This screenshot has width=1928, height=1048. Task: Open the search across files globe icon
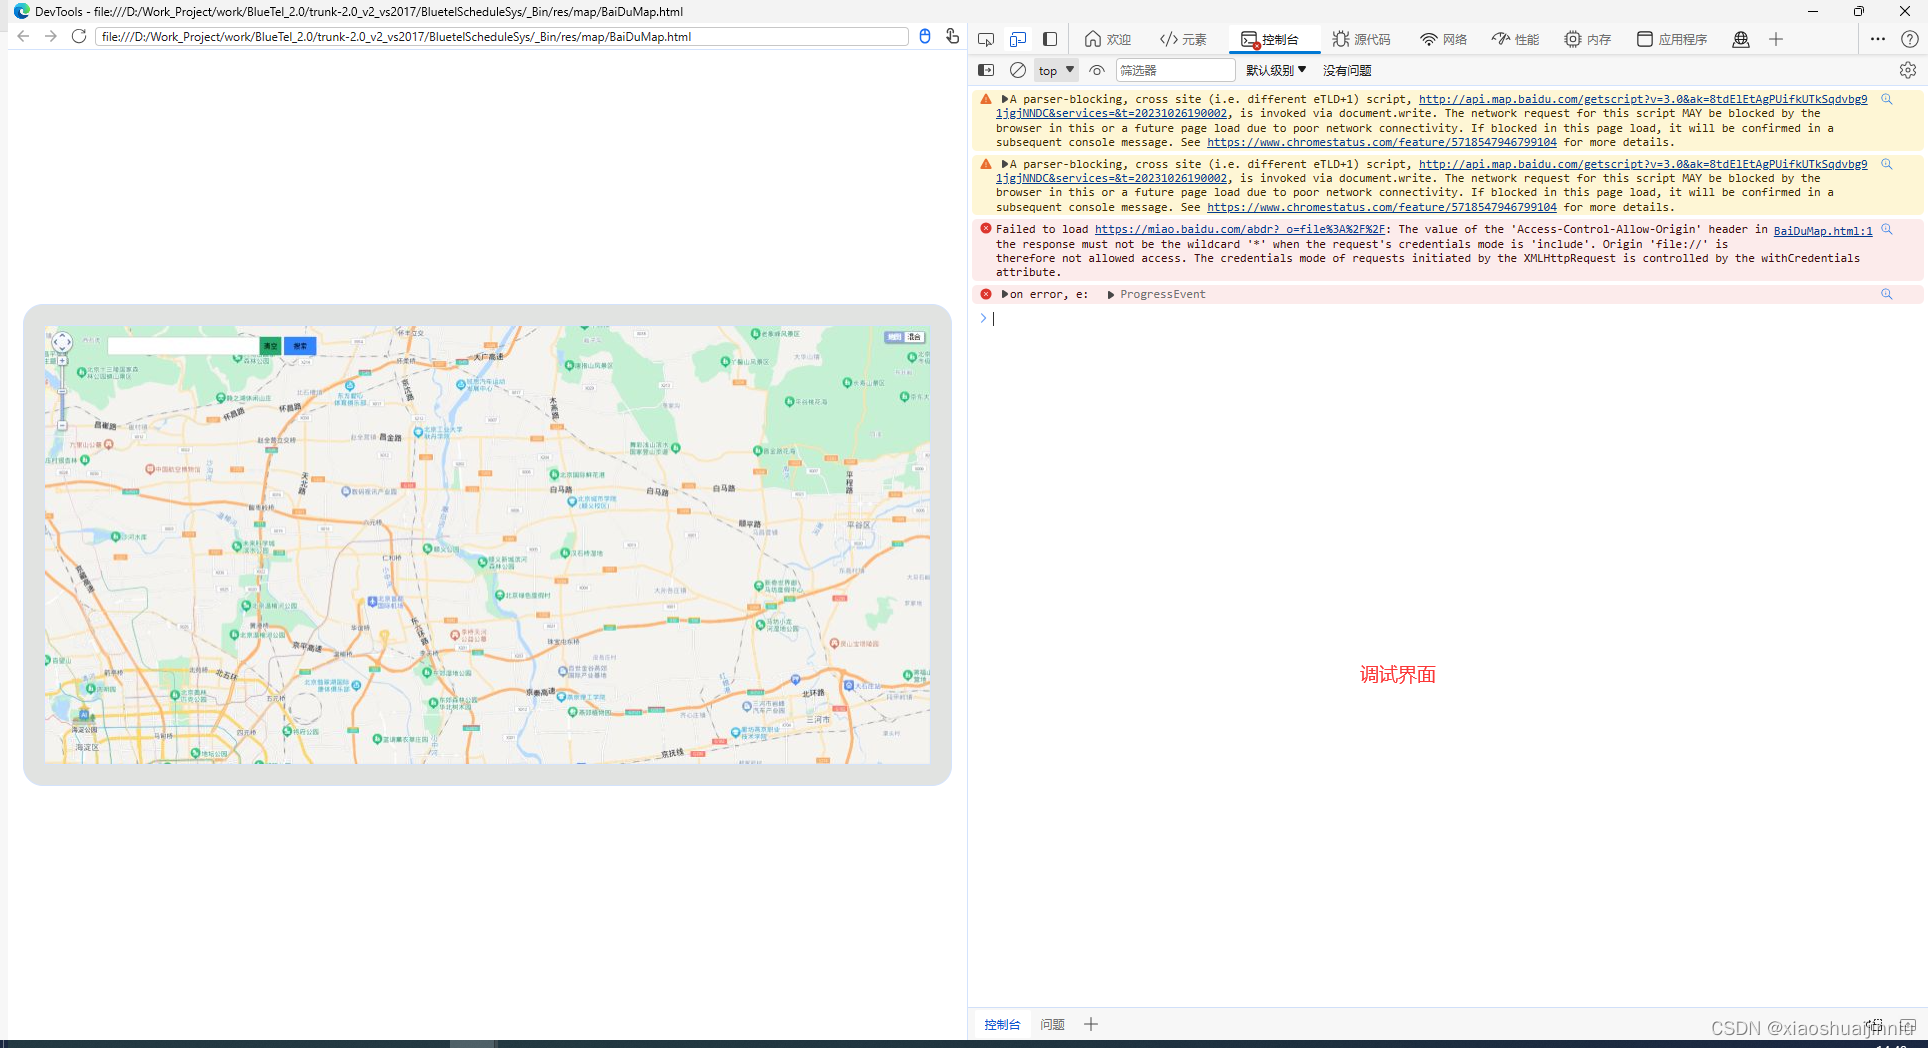tap(1741, 39)
